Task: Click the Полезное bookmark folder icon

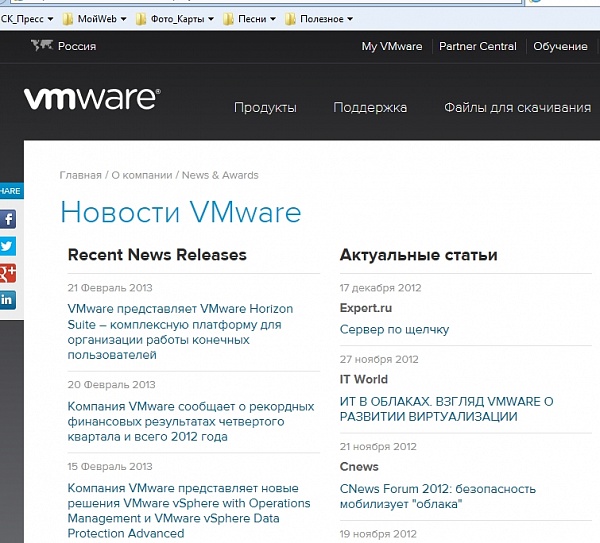Action: tap(290, 19)
